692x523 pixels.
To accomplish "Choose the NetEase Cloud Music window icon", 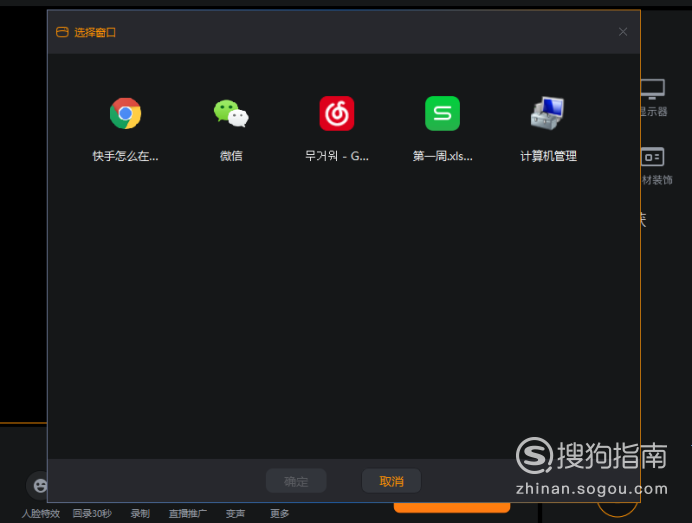I will [x=337, y=113].
